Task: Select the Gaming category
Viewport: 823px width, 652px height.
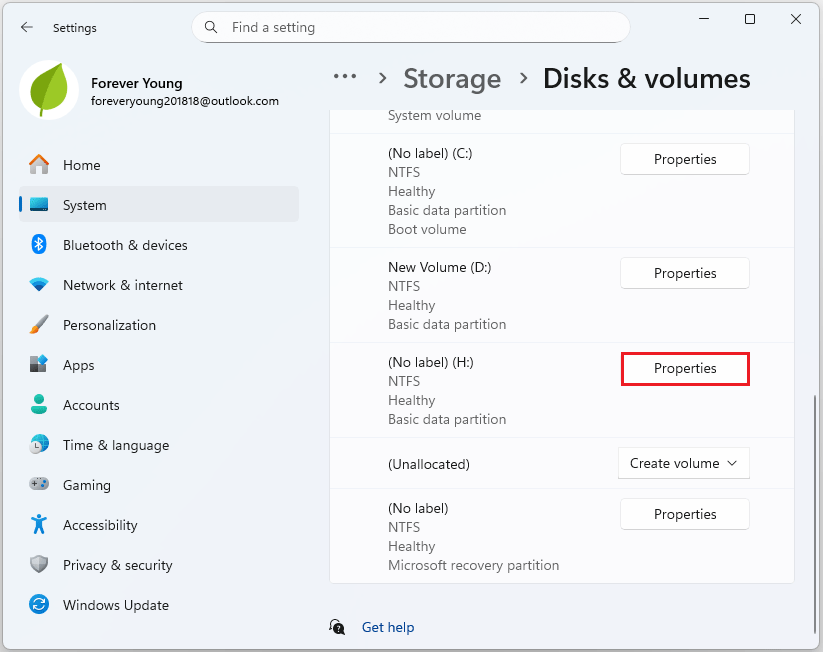Action: pyautogui.click(x=86, y=485)
